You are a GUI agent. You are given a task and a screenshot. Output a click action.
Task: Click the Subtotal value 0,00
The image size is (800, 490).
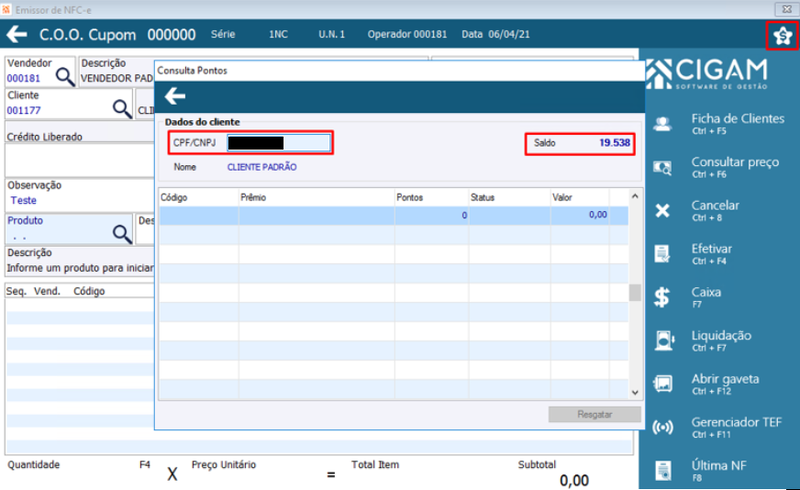pyautogui.click(x=574, y=480)
